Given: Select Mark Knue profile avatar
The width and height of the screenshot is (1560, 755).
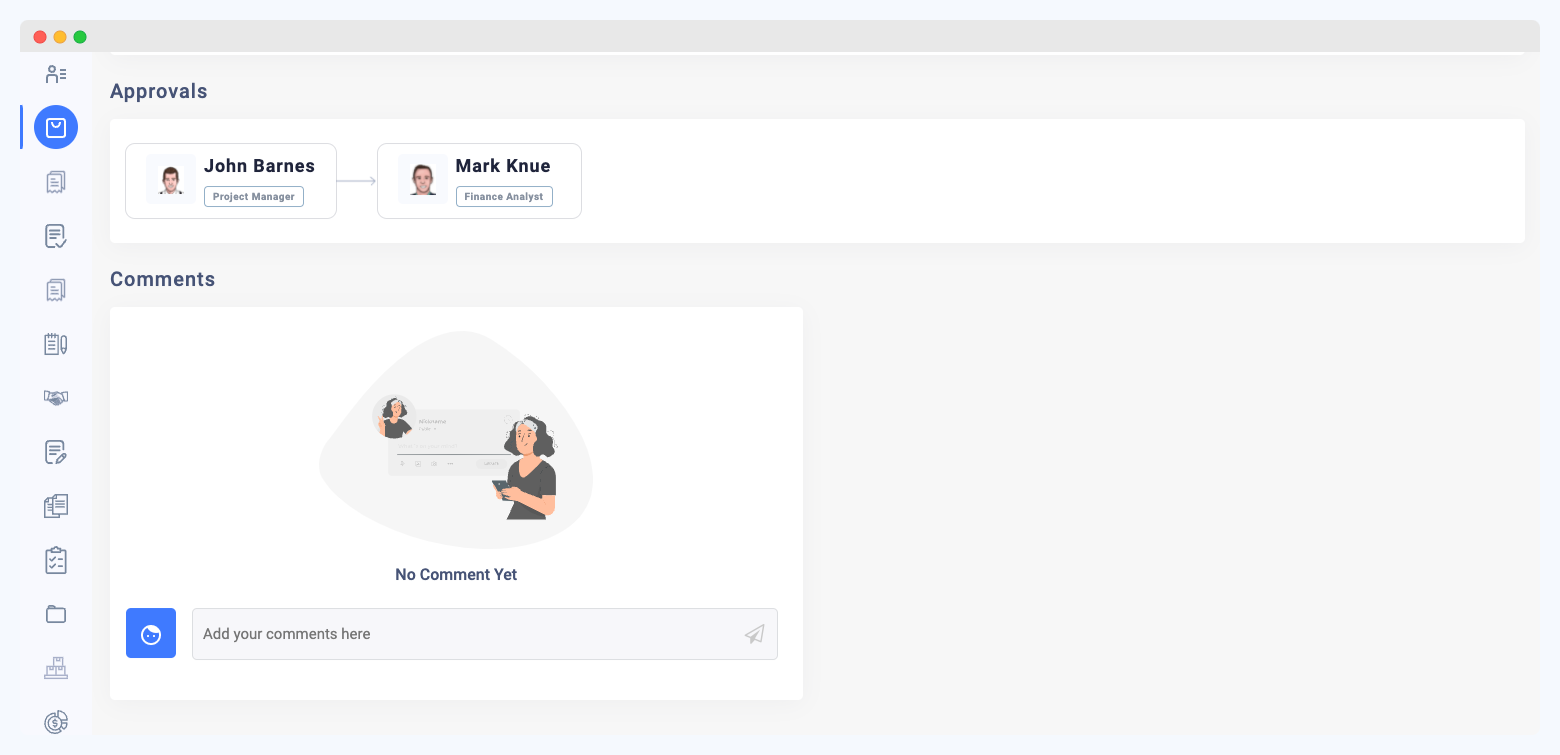Looking at the screenshot, I should click(422, 178).
